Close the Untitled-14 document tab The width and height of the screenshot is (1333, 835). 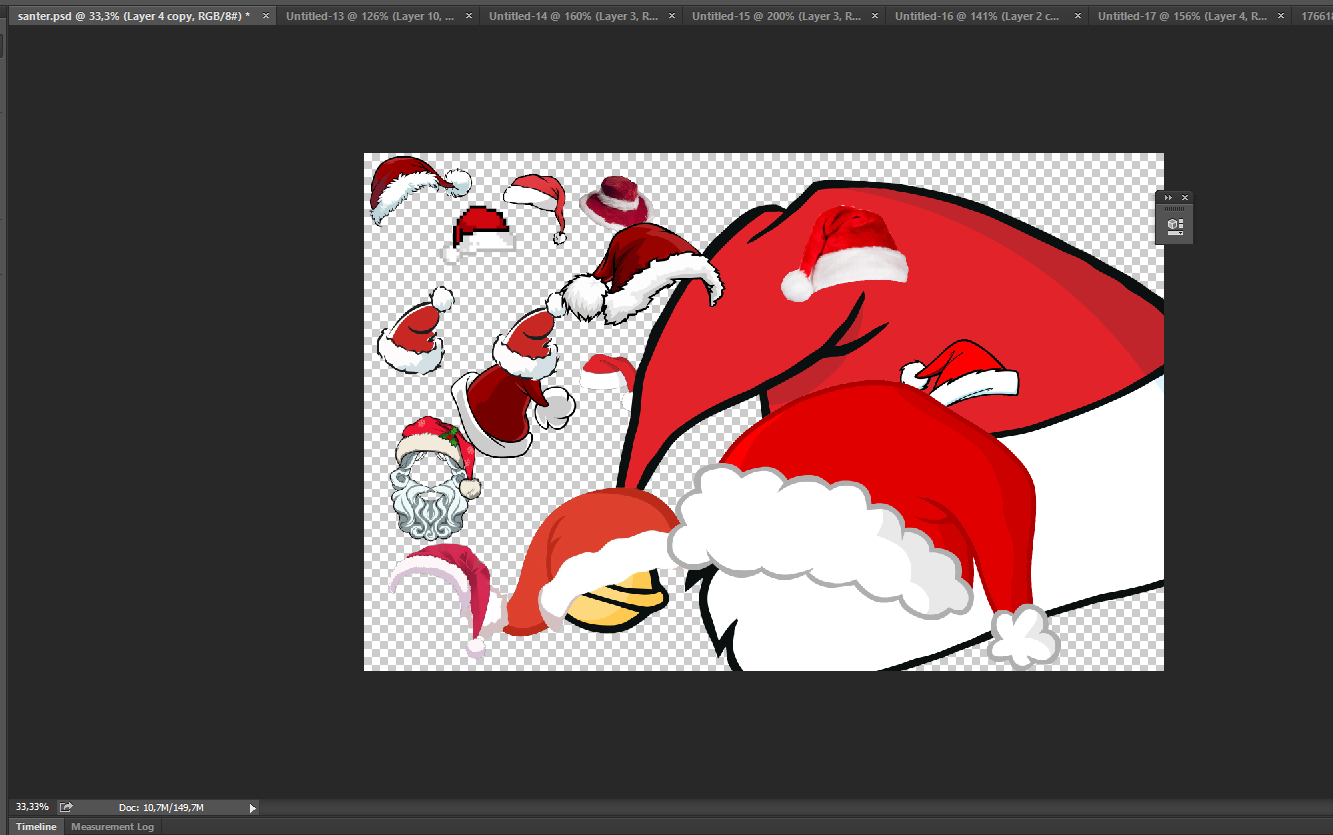672,16
